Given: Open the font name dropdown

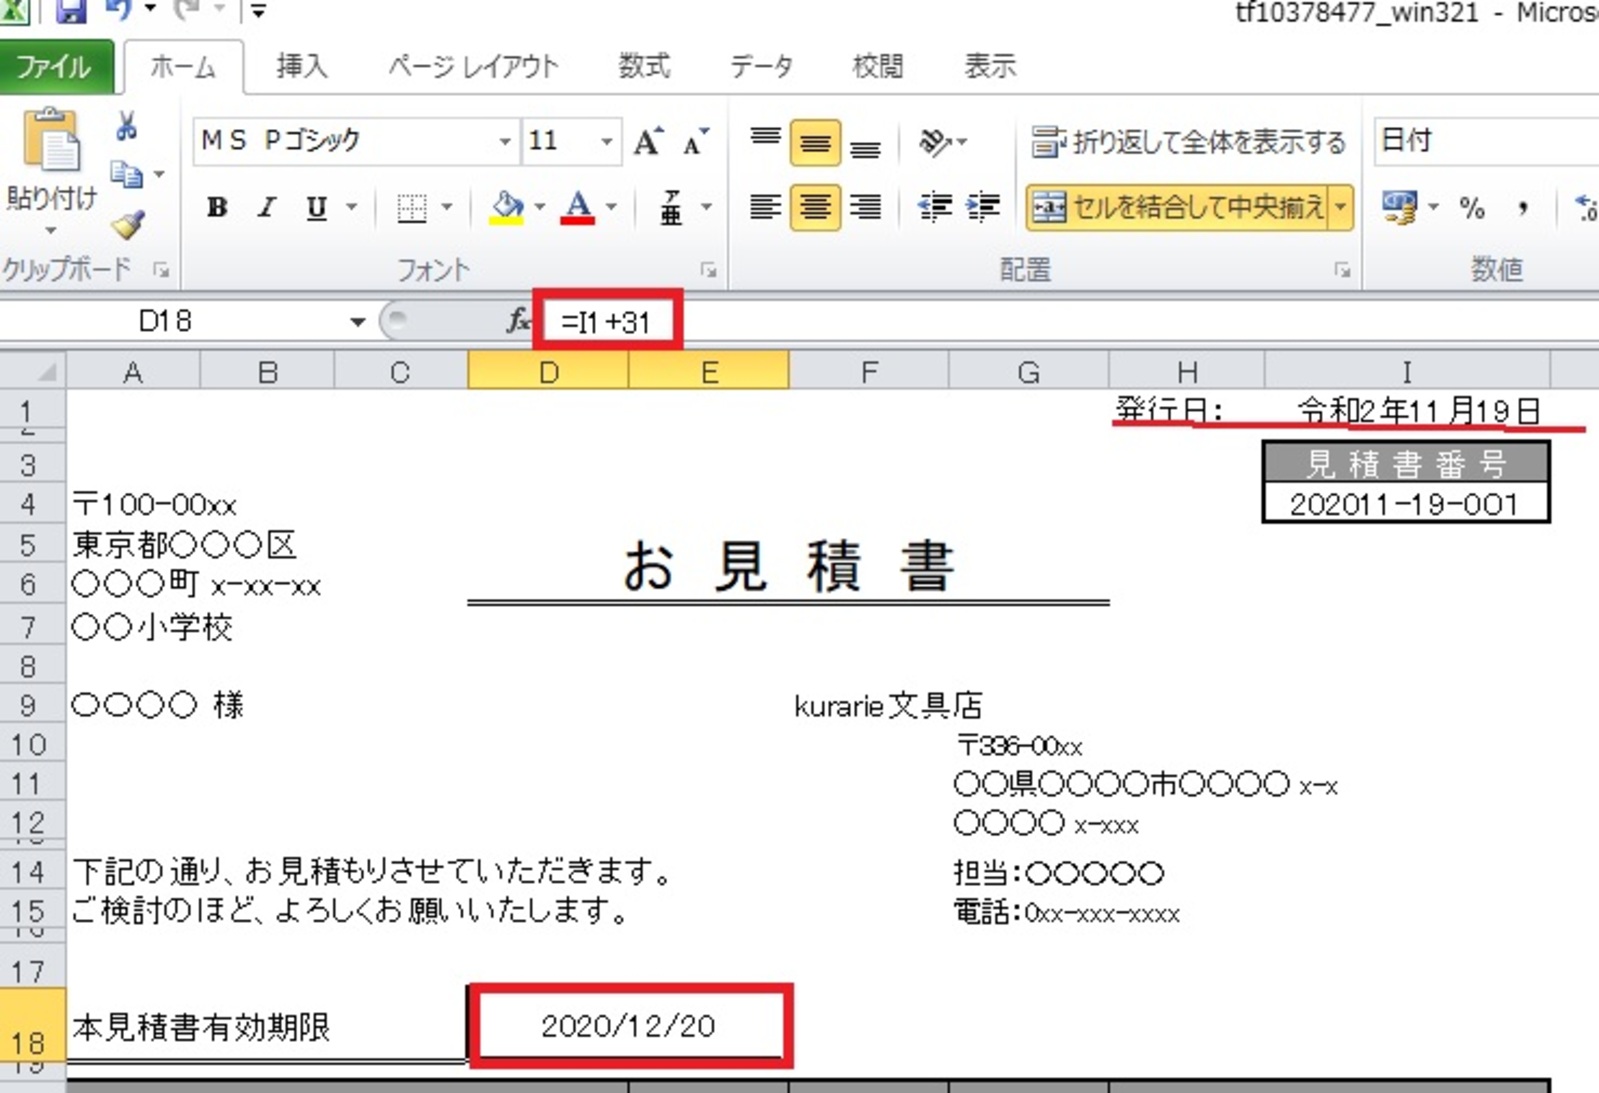Looking at the screenshot, I should click(505, 142).
